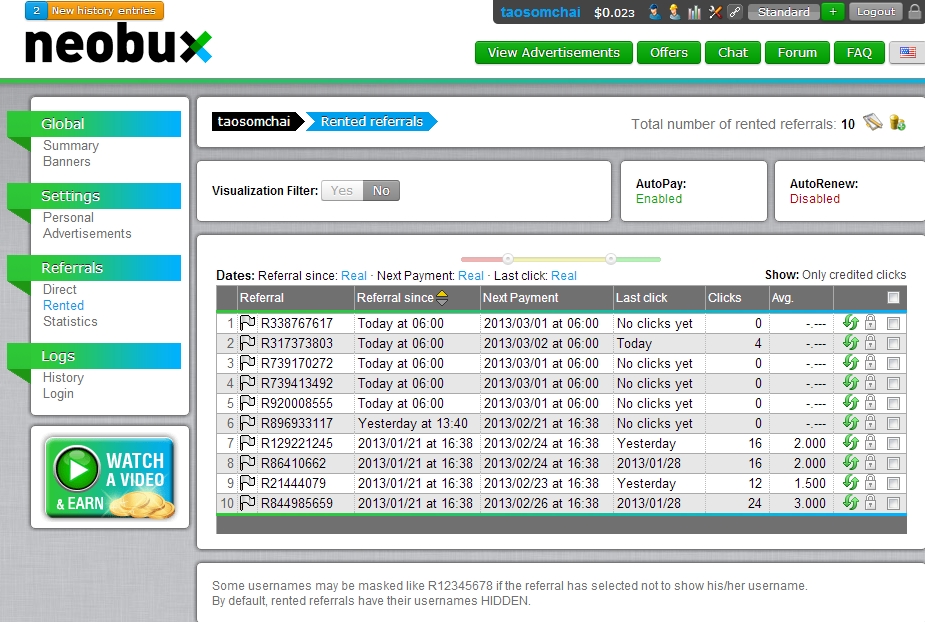
Task: Open the Chat page
Action: click(733, 53)
